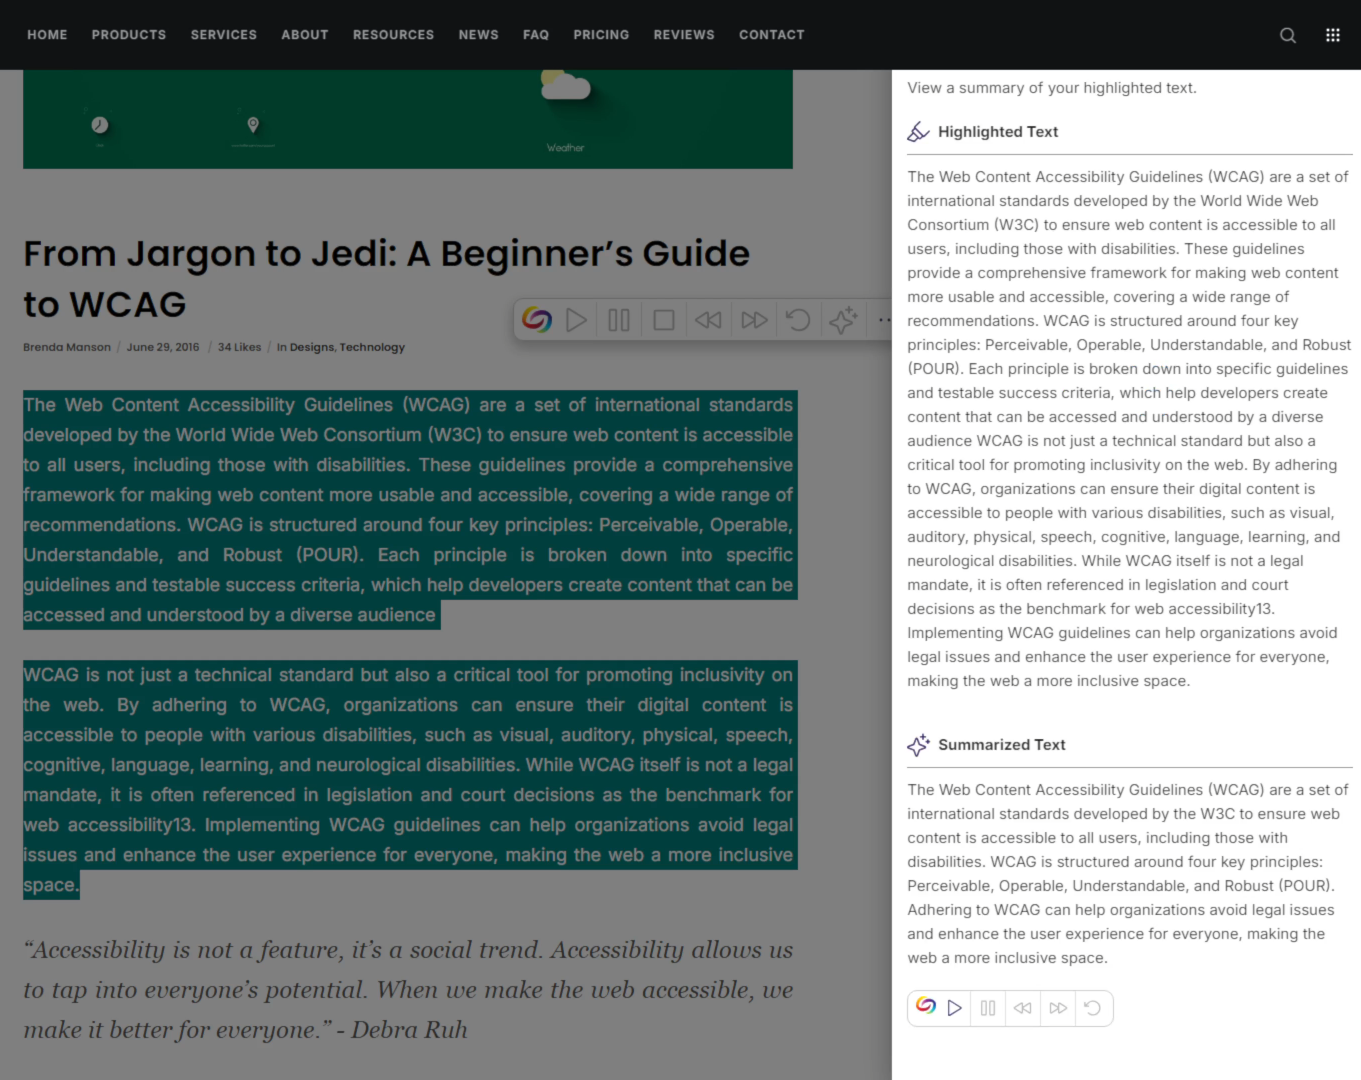Fast-forward using the floating toolbar icon
Viewport: 1361px width, 1080px height.
754,320
